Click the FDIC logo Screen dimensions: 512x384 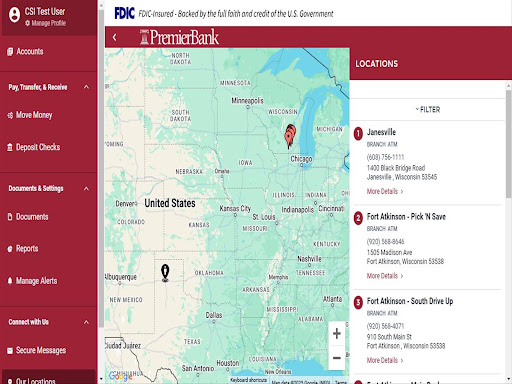tap(124, 13)
